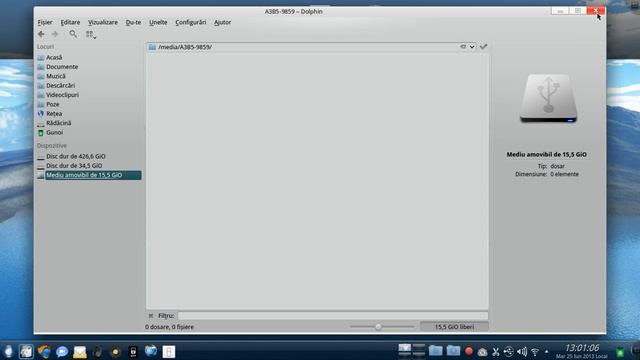Focus the Filtru text field
The image size is (640, 360).
pyautogui.click(x=333, y=316)
